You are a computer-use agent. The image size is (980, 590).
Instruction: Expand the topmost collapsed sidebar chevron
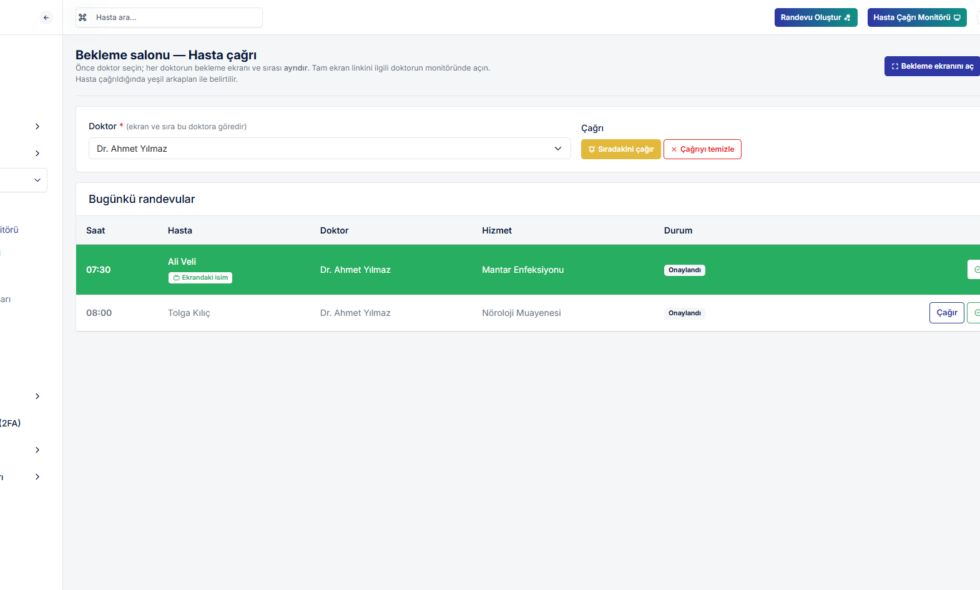[x=37, y=126]
